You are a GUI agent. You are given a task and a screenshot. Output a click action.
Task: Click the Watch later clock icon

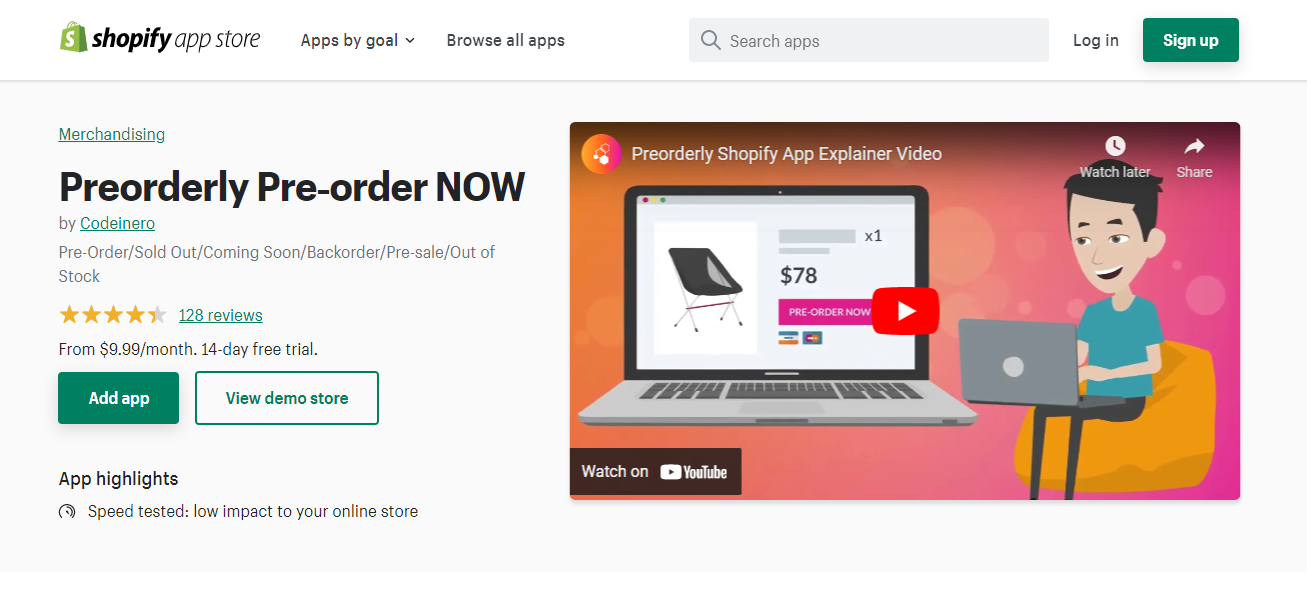coord(1115,146)
